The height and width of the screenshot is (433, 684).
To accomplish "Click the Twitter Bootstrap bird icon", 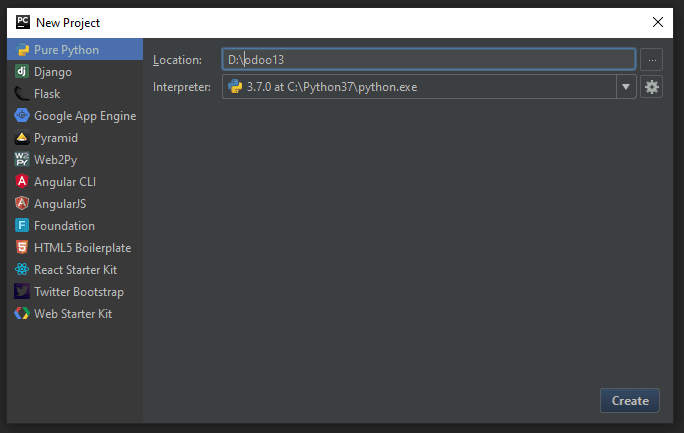I will [x=22, y=291].
